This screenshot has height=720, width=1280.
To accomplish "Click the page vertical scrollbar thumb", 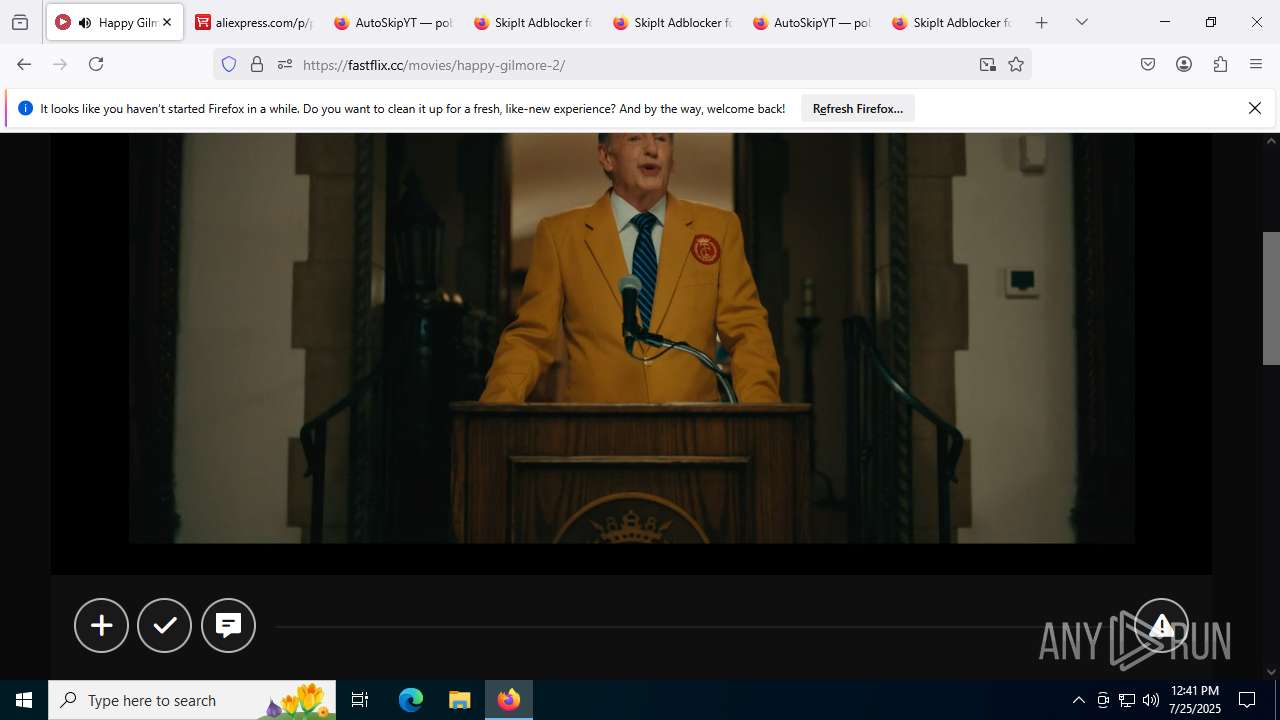I will coord(1271,298).
